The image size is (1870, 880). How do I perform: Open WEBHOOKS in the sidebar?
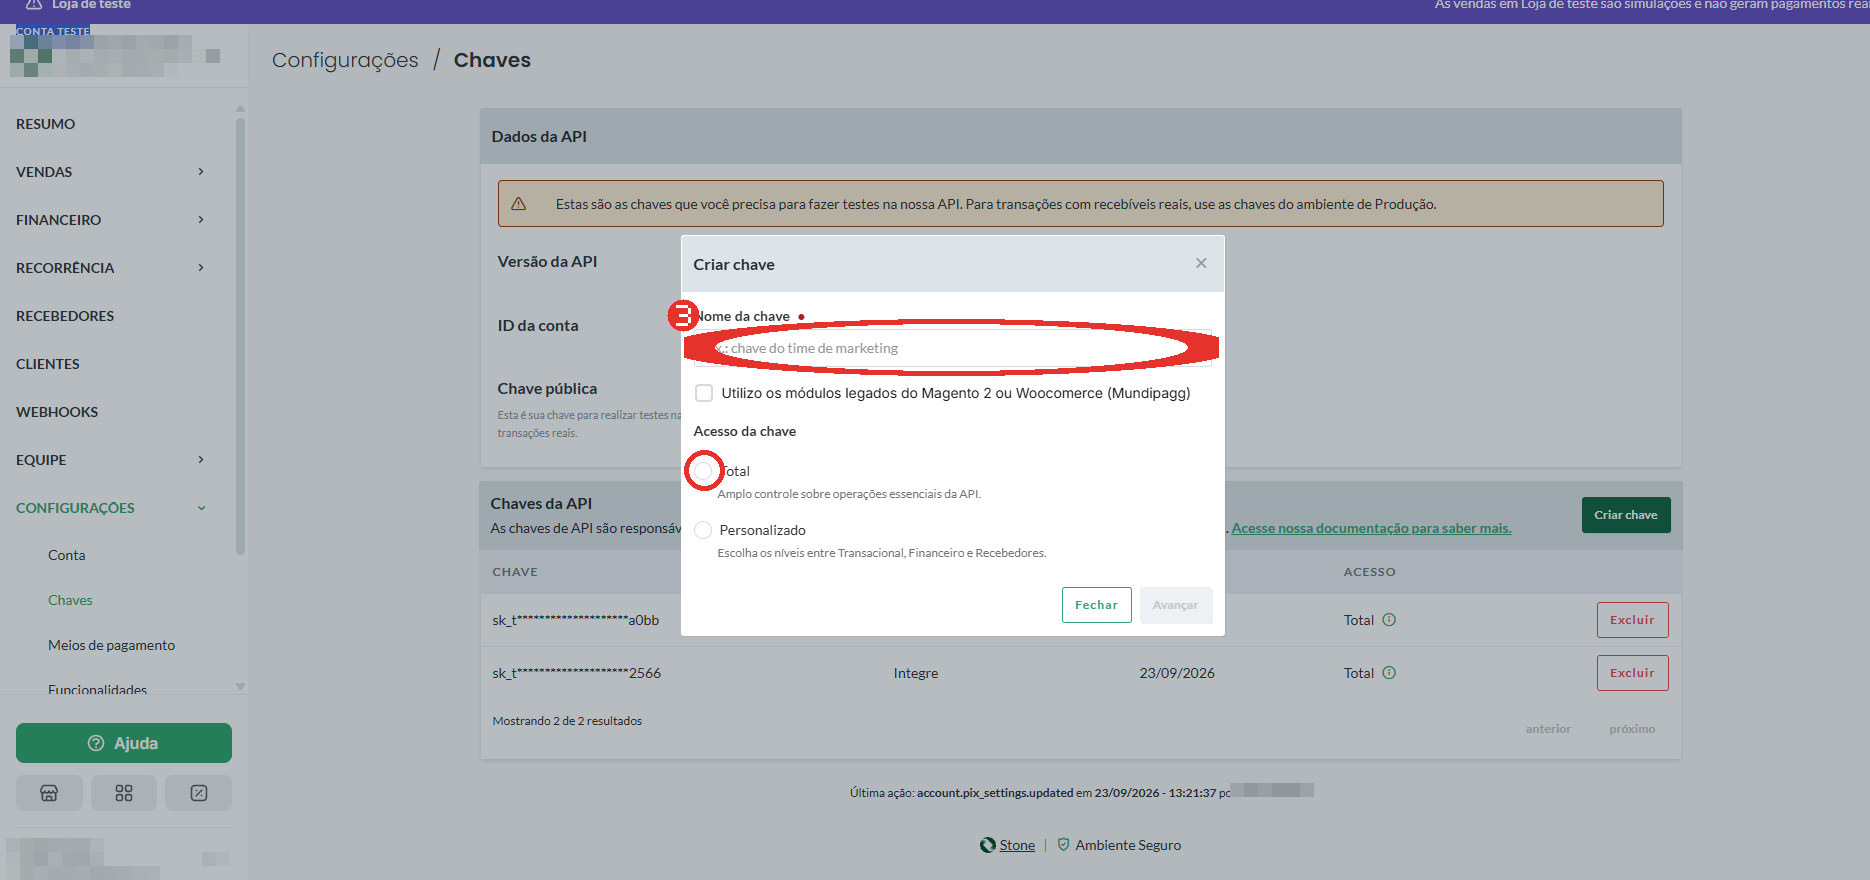[57, 412]
